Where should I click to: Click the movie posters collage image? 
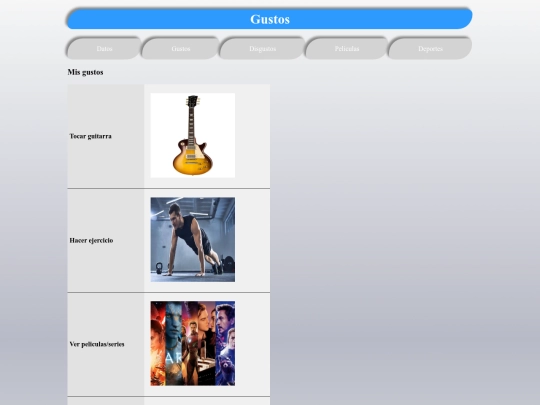(193, 343)
